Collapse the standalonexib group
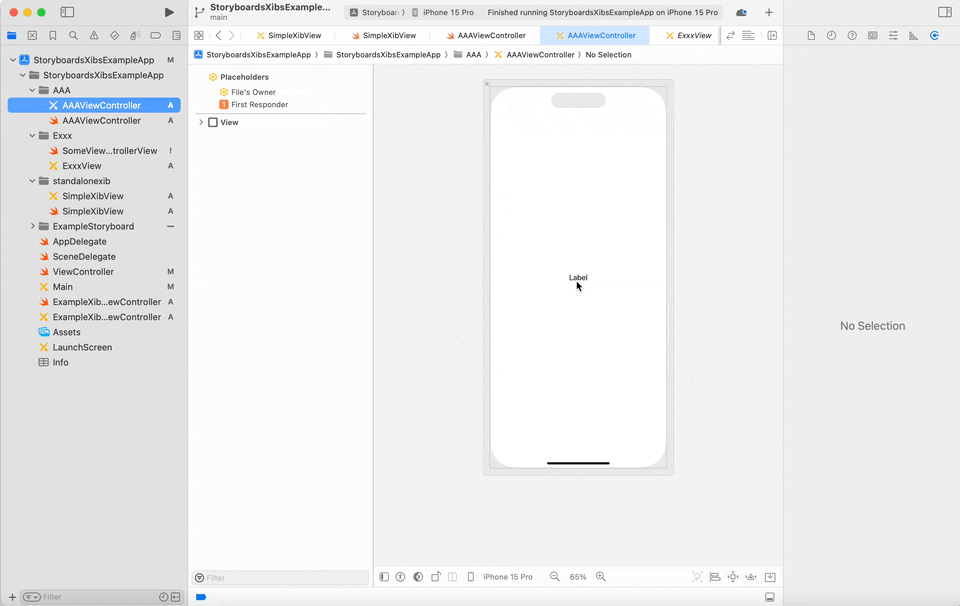The width and height of the screenshot is (960, 606). pos(32,181)
